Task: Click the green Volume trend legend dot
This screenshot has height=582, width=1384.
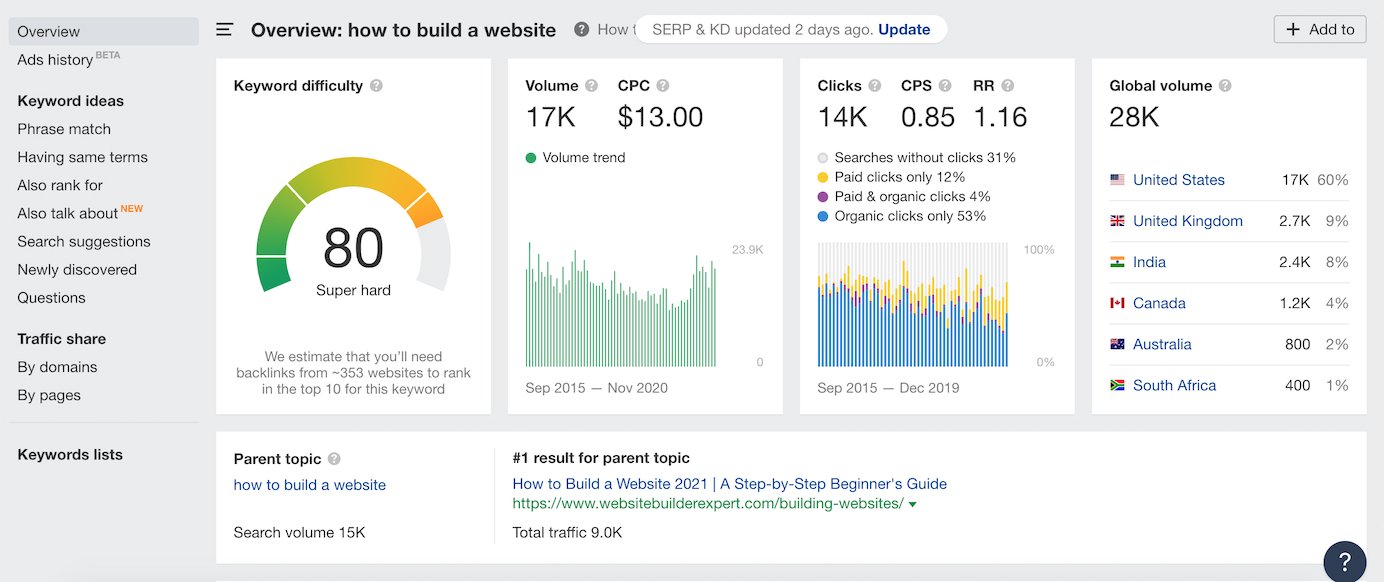Action: pos(531,158)
